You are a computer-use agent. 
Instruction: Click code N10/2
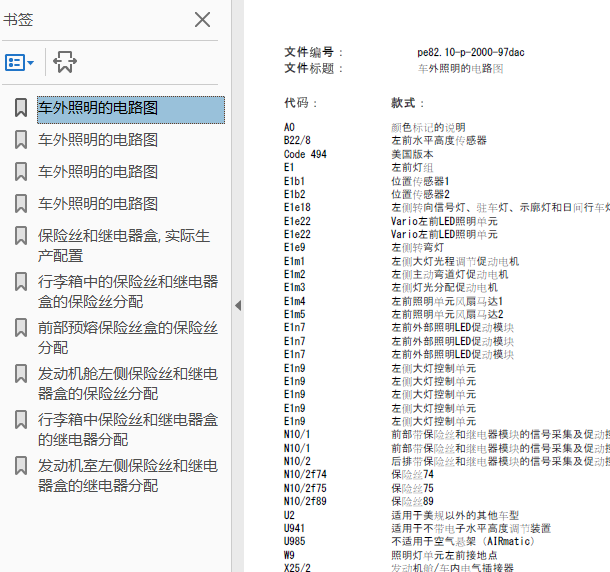[x=297, y=461]
